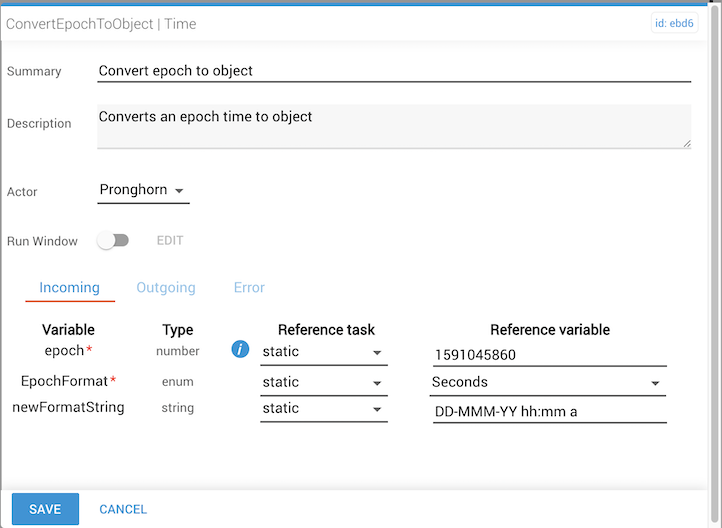
Task: Click the Description text area
Action: click(394, 126)
